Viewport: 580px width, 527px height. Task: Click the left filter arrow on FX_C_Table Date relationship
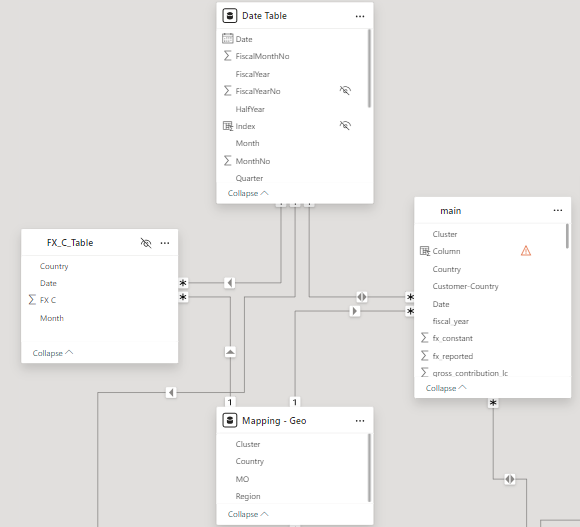pos(229,283)
